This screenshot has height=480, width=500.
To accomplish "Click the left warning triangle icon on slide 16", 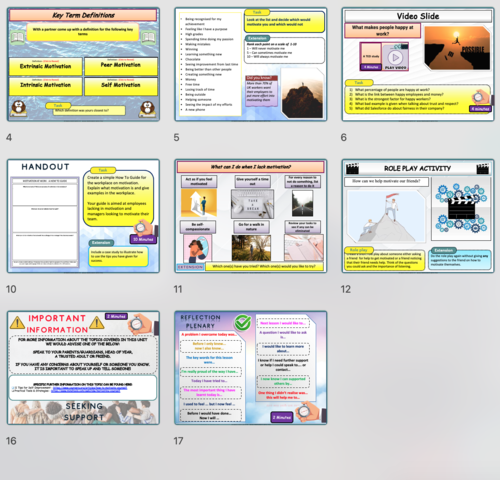I will point(17,323).
